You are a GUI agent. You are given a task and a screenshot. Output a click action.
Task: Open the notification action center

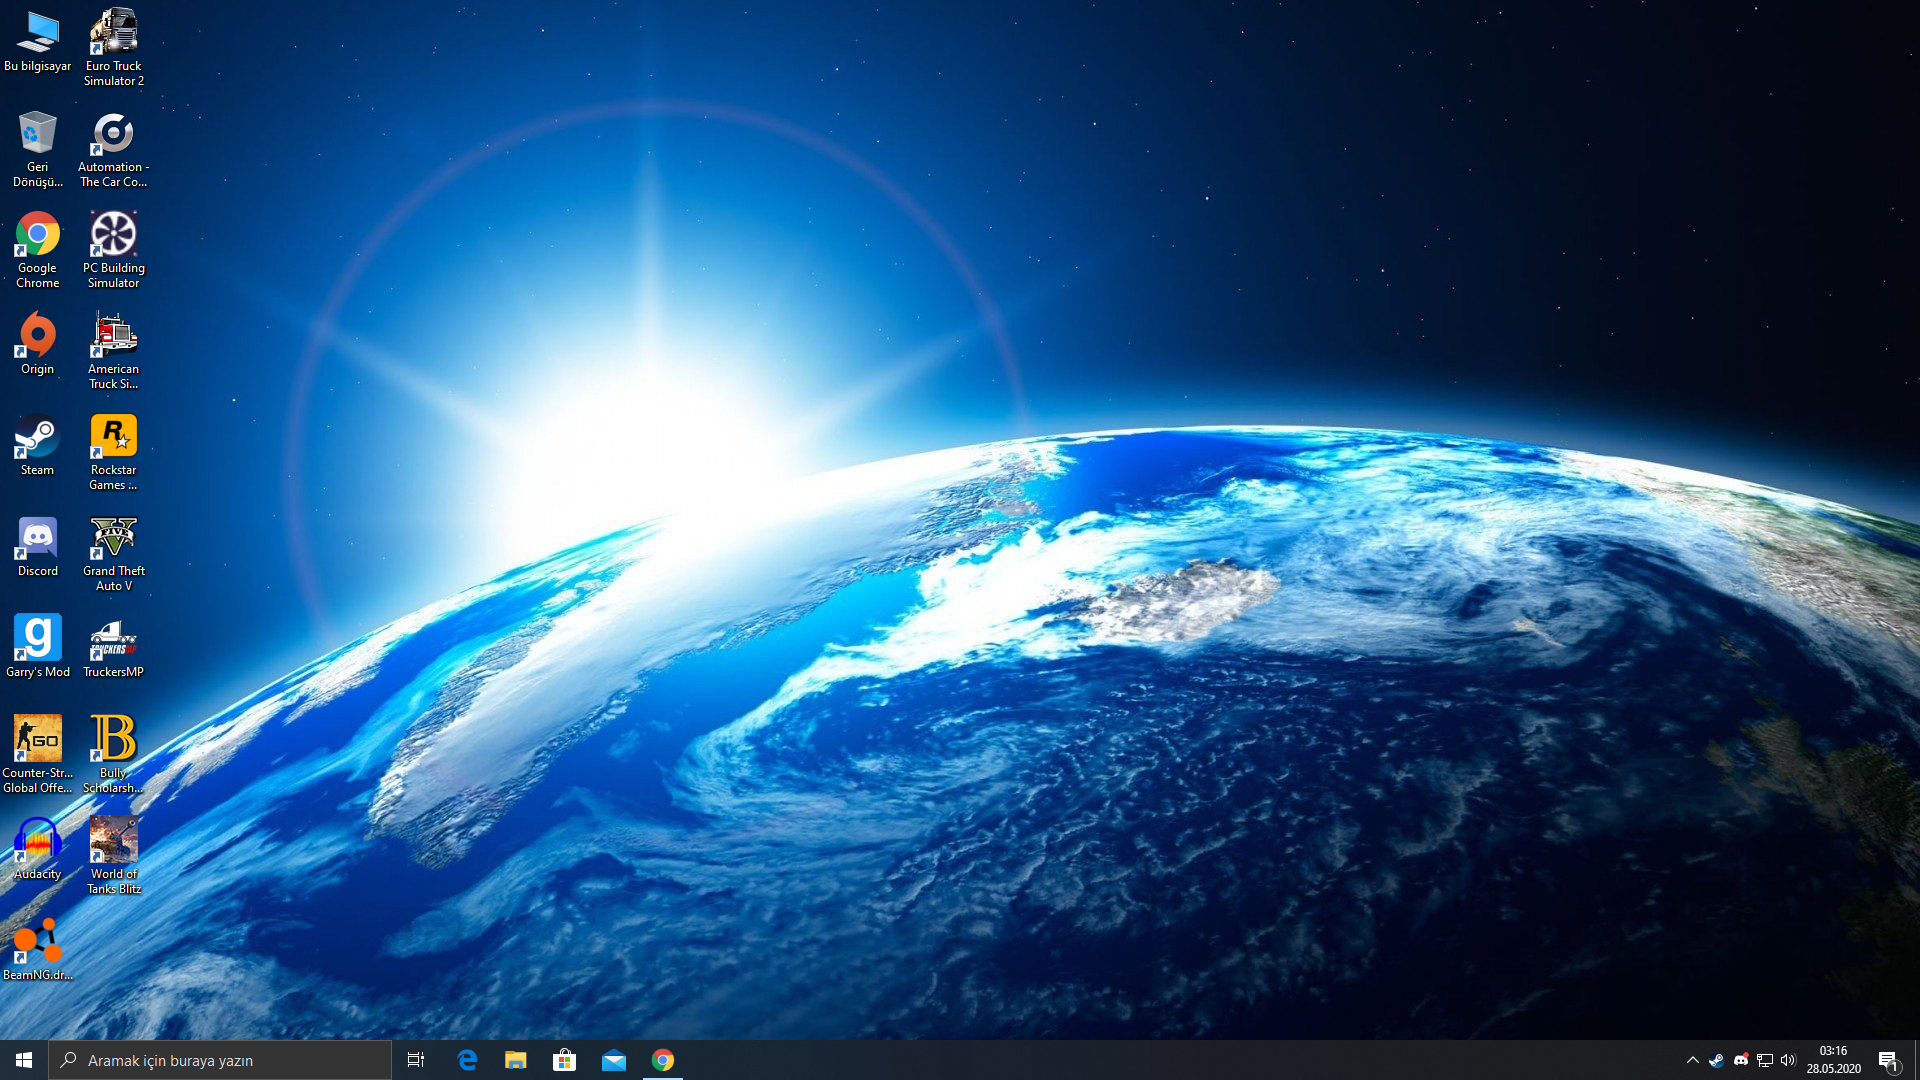tap(1888, 1060)
